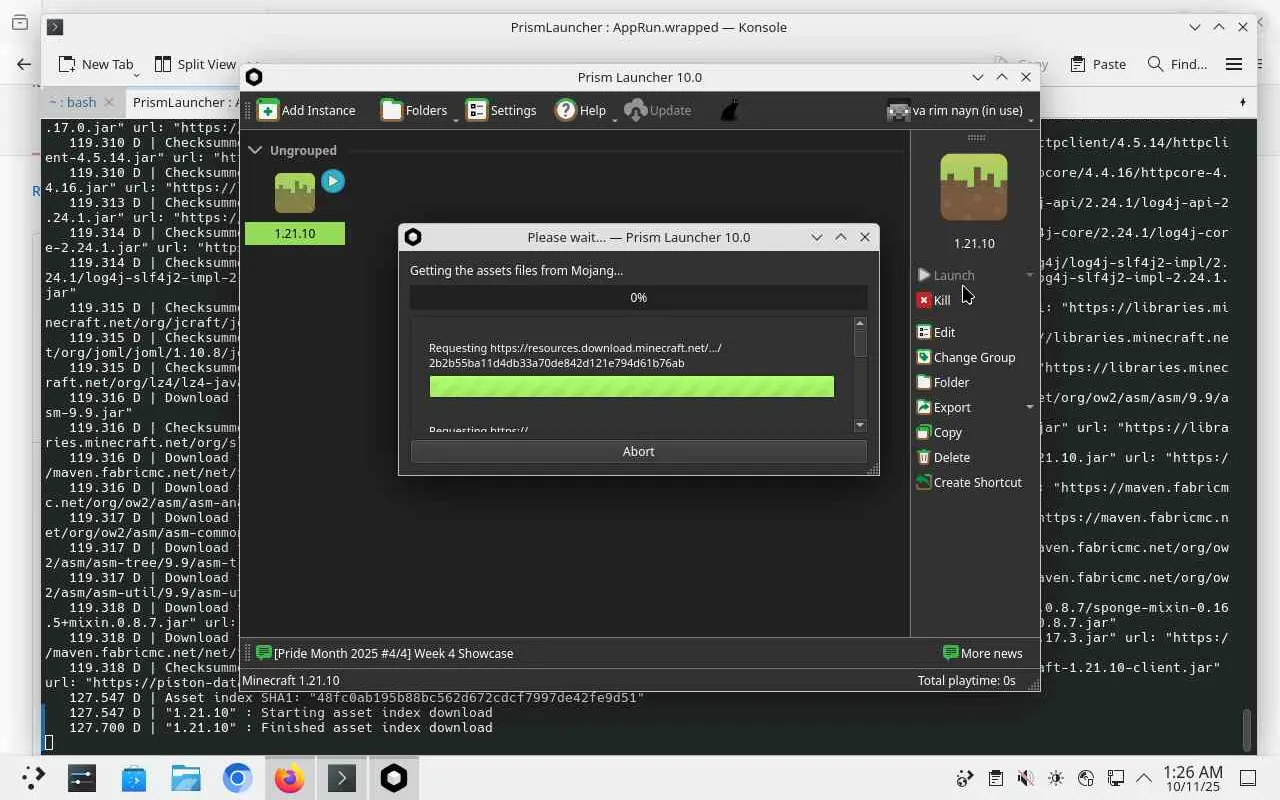Open the instance Folder
The width and height of the screenshot is (1280, 800).
tap(943, 382)
